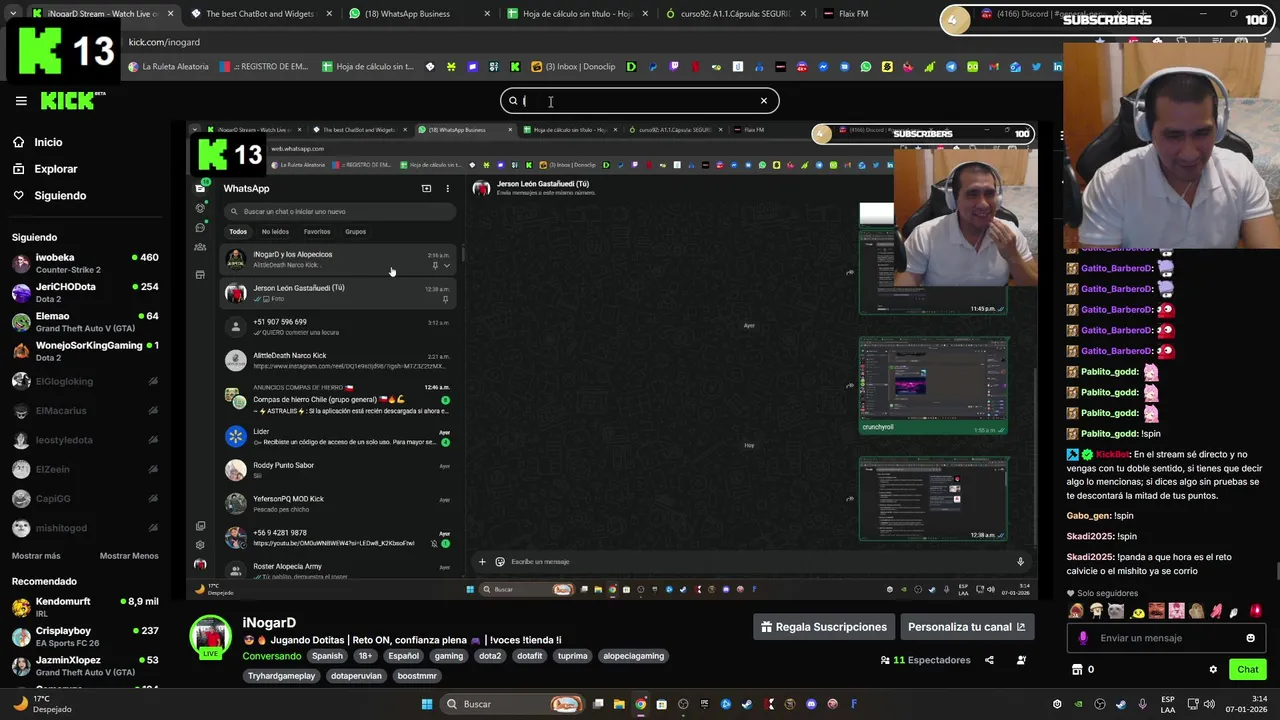Click the 11 Espectadores viewer count

click(x=925, y=660)
